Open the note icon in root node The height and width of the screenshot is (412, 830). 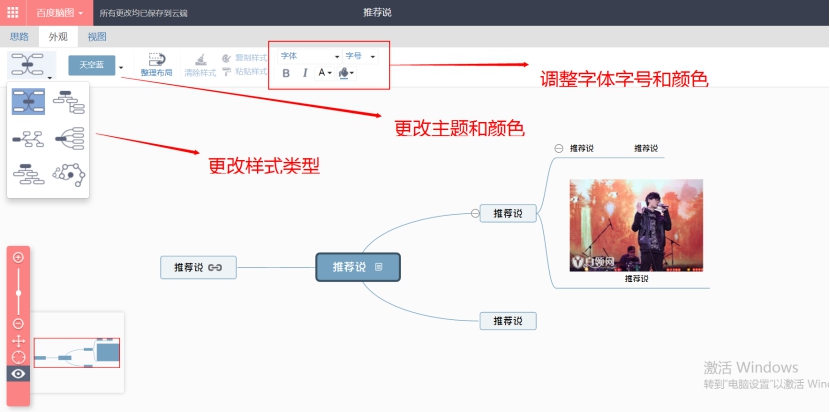point(378,267)
